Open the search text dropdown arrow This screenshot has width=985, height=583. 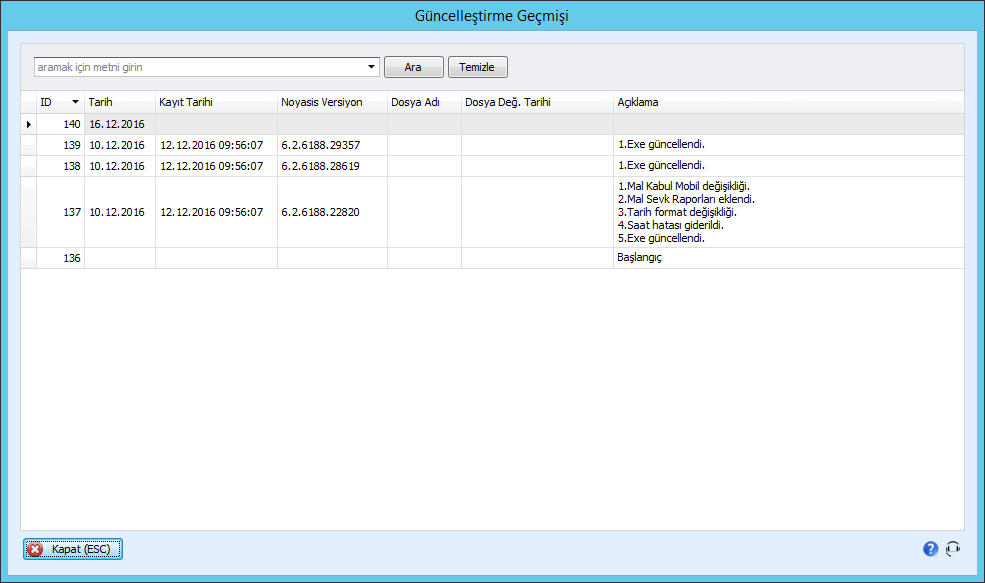(371, 67)
